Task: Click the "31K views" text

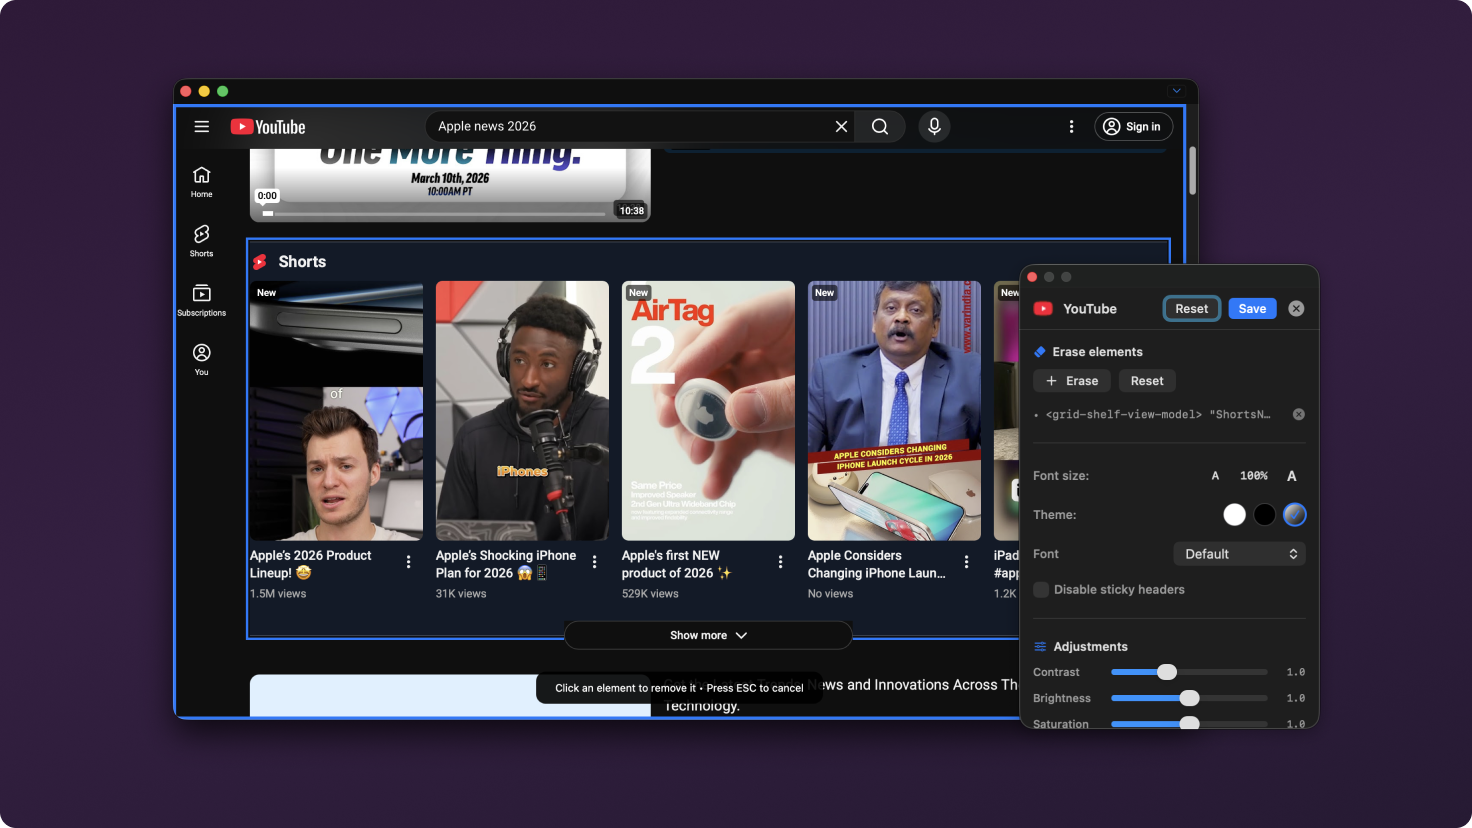Action: point(461,594)
